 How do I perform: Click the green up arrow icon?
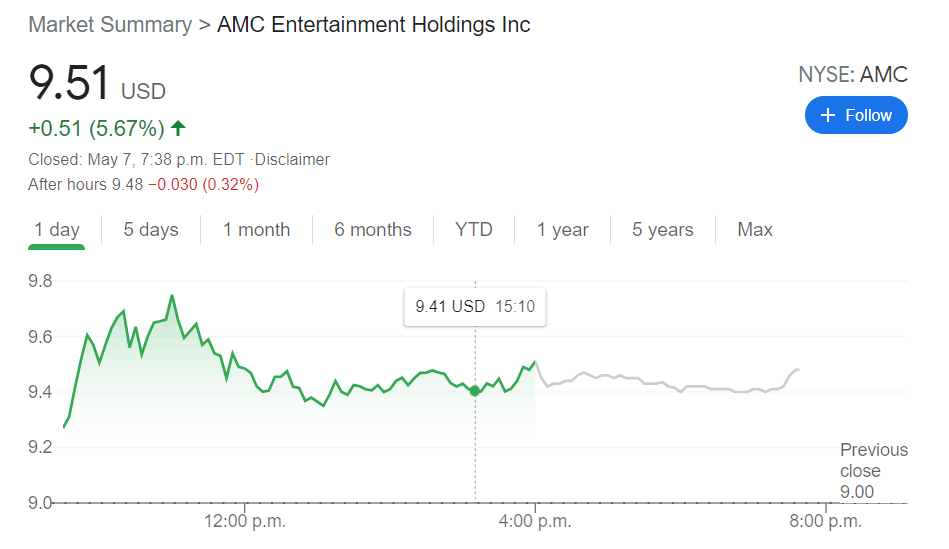(178, 128)
